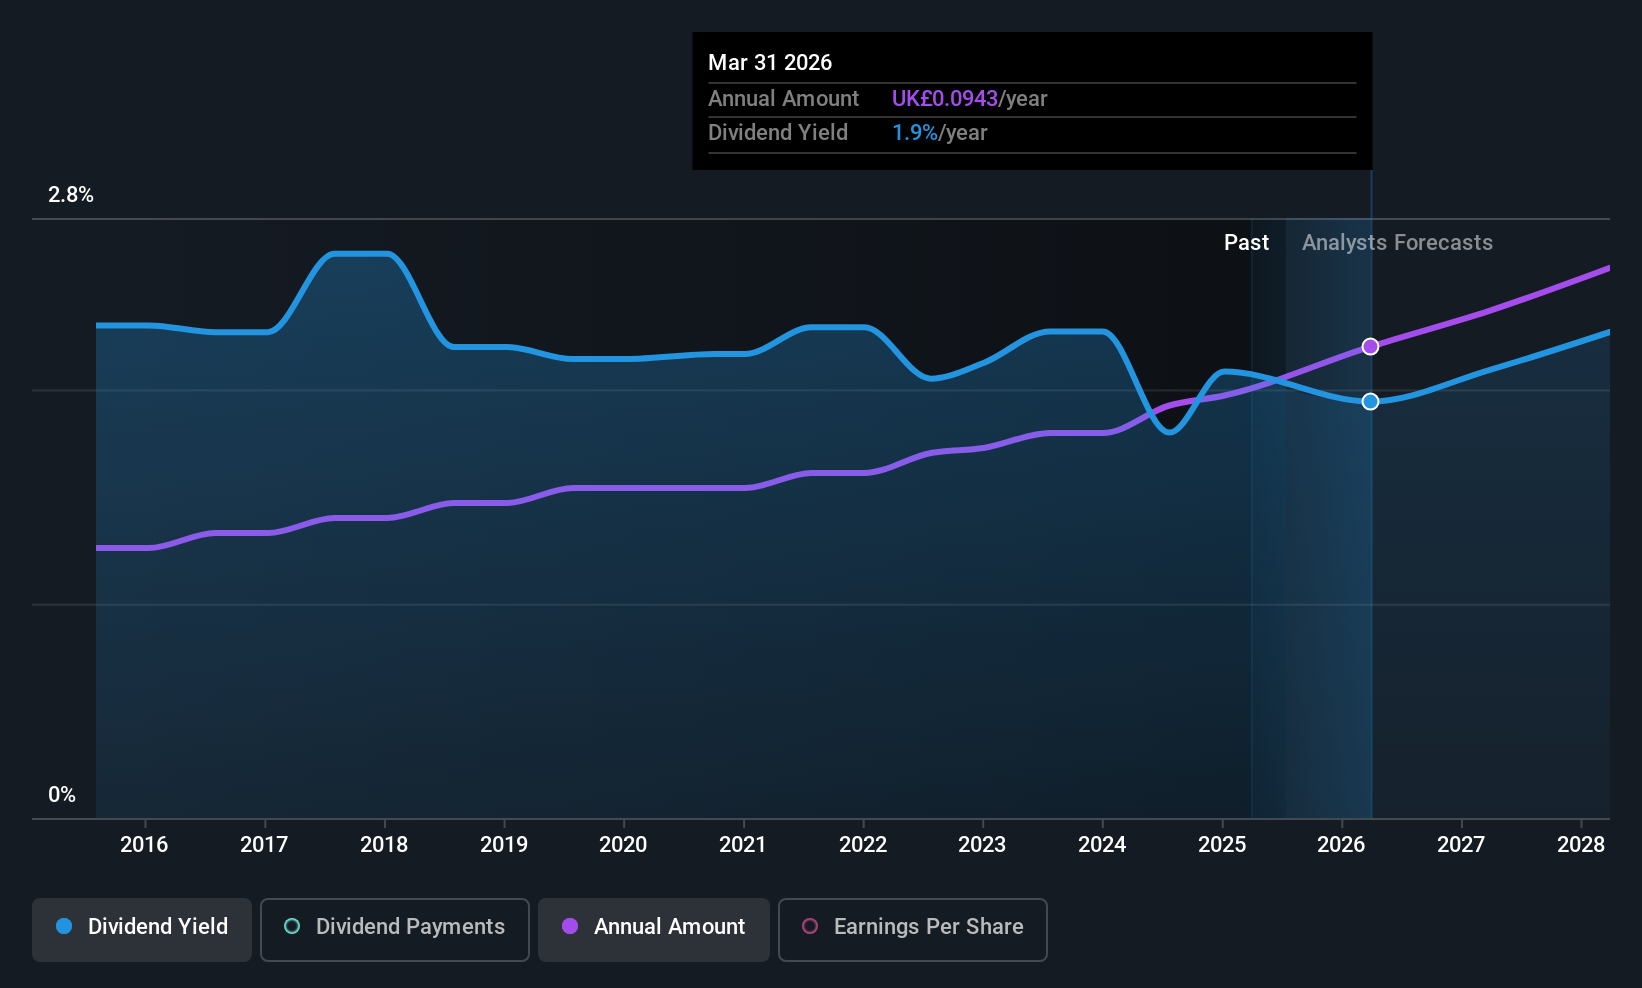This screenshot has width=1642, height=988.
Task: Click the Mar 31 2026 tooltip header
Action: click(x=770, y=62)
